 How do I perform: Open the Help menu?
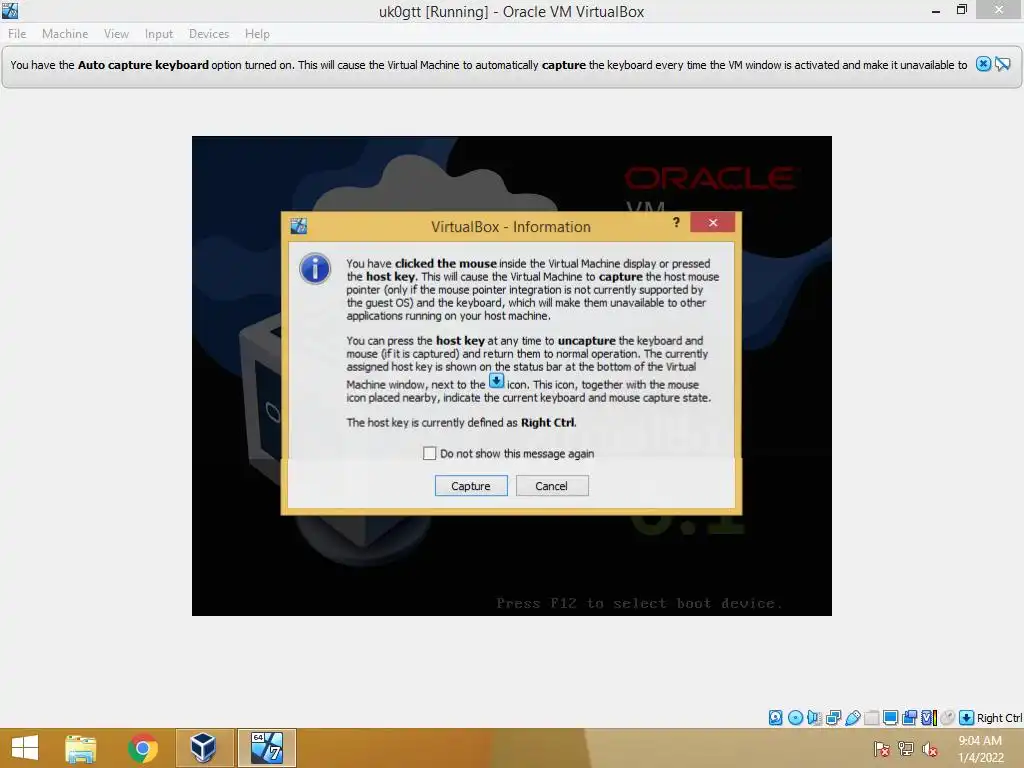(x=257, y=34)
